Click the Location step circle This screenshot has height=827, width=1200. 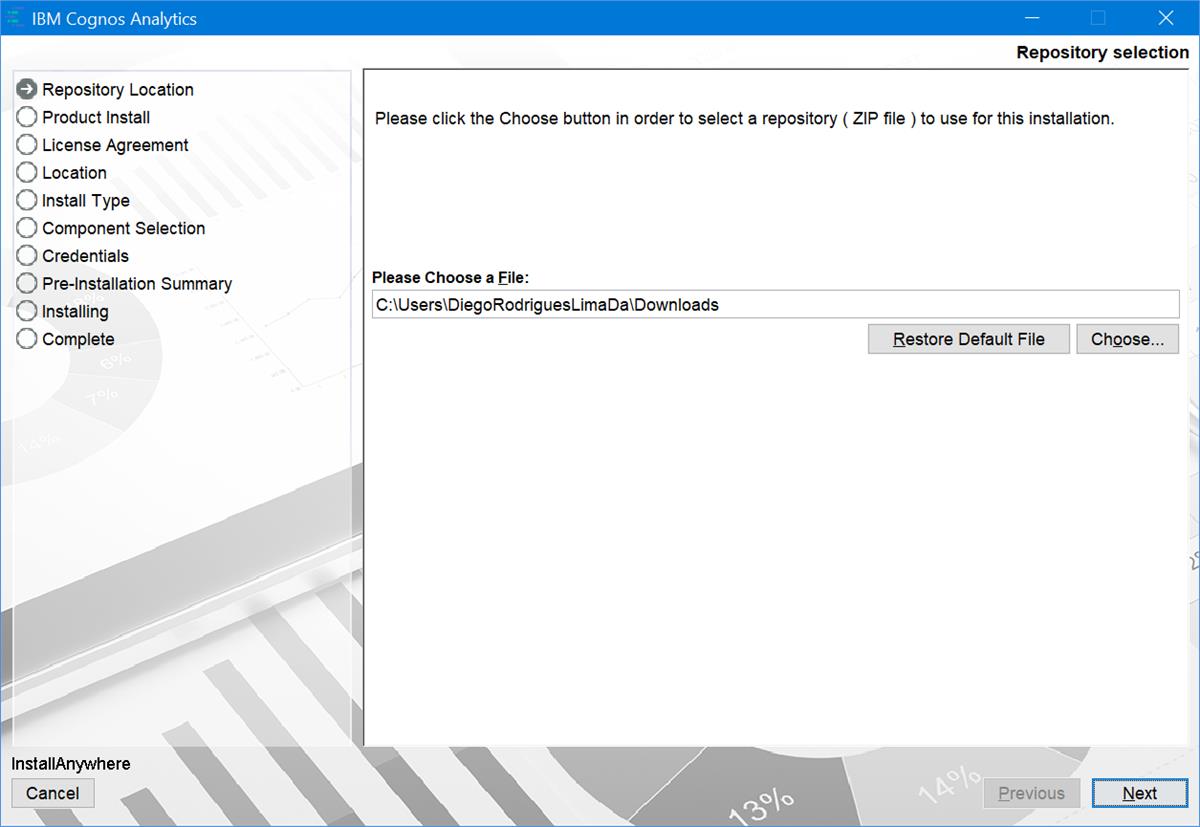[27, 172]
